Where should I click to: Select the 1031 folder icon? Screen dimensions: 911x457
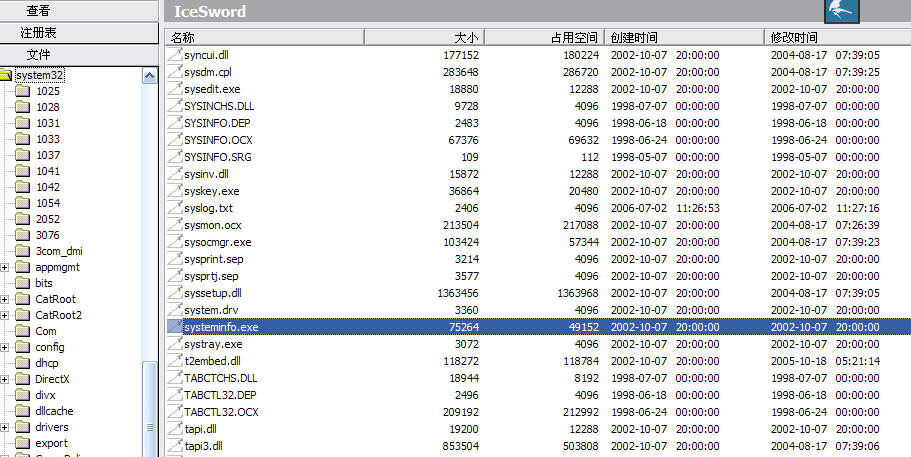tap(23, 123)
